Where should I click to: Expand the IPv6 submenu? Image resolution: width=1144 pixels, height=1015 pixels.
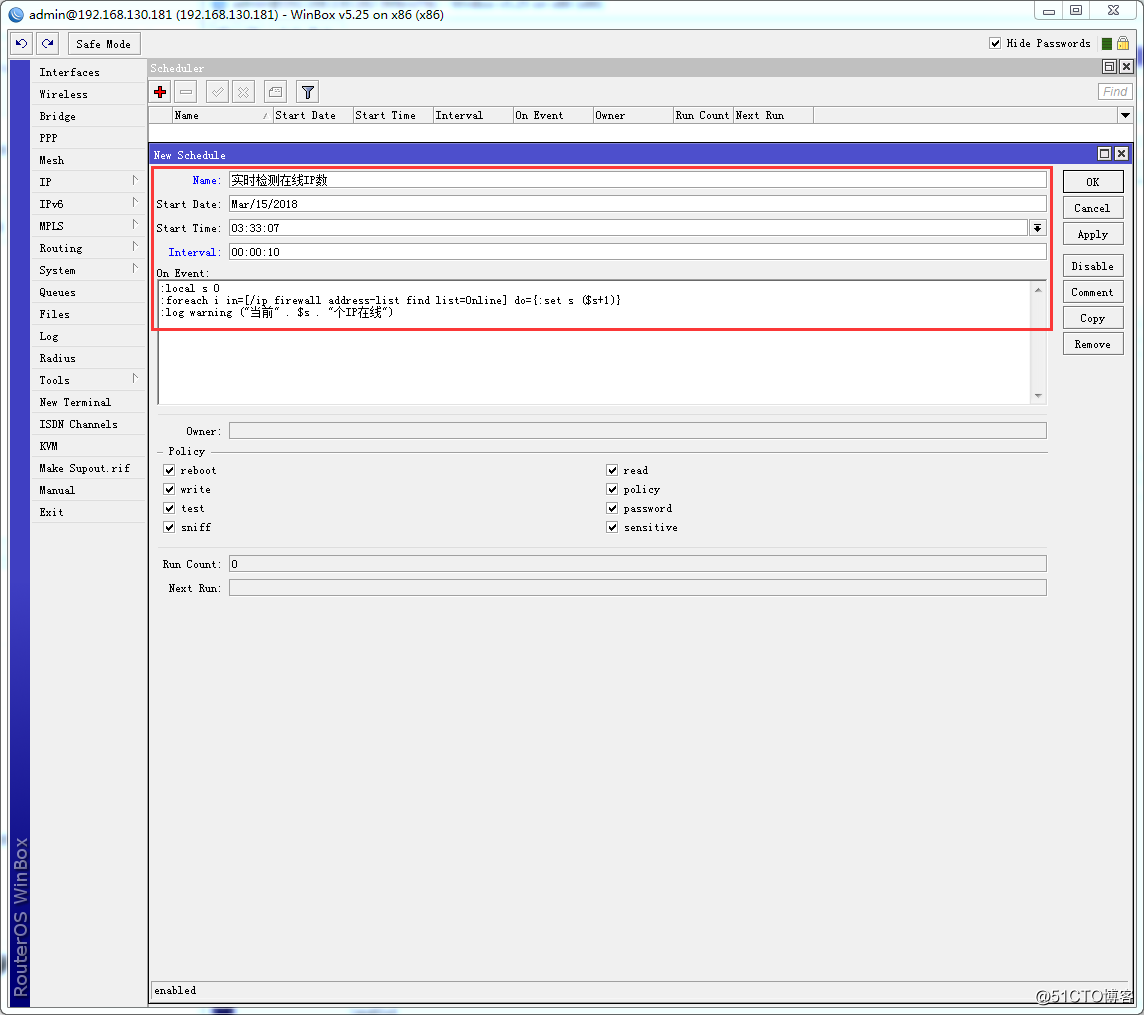point(135,202)
